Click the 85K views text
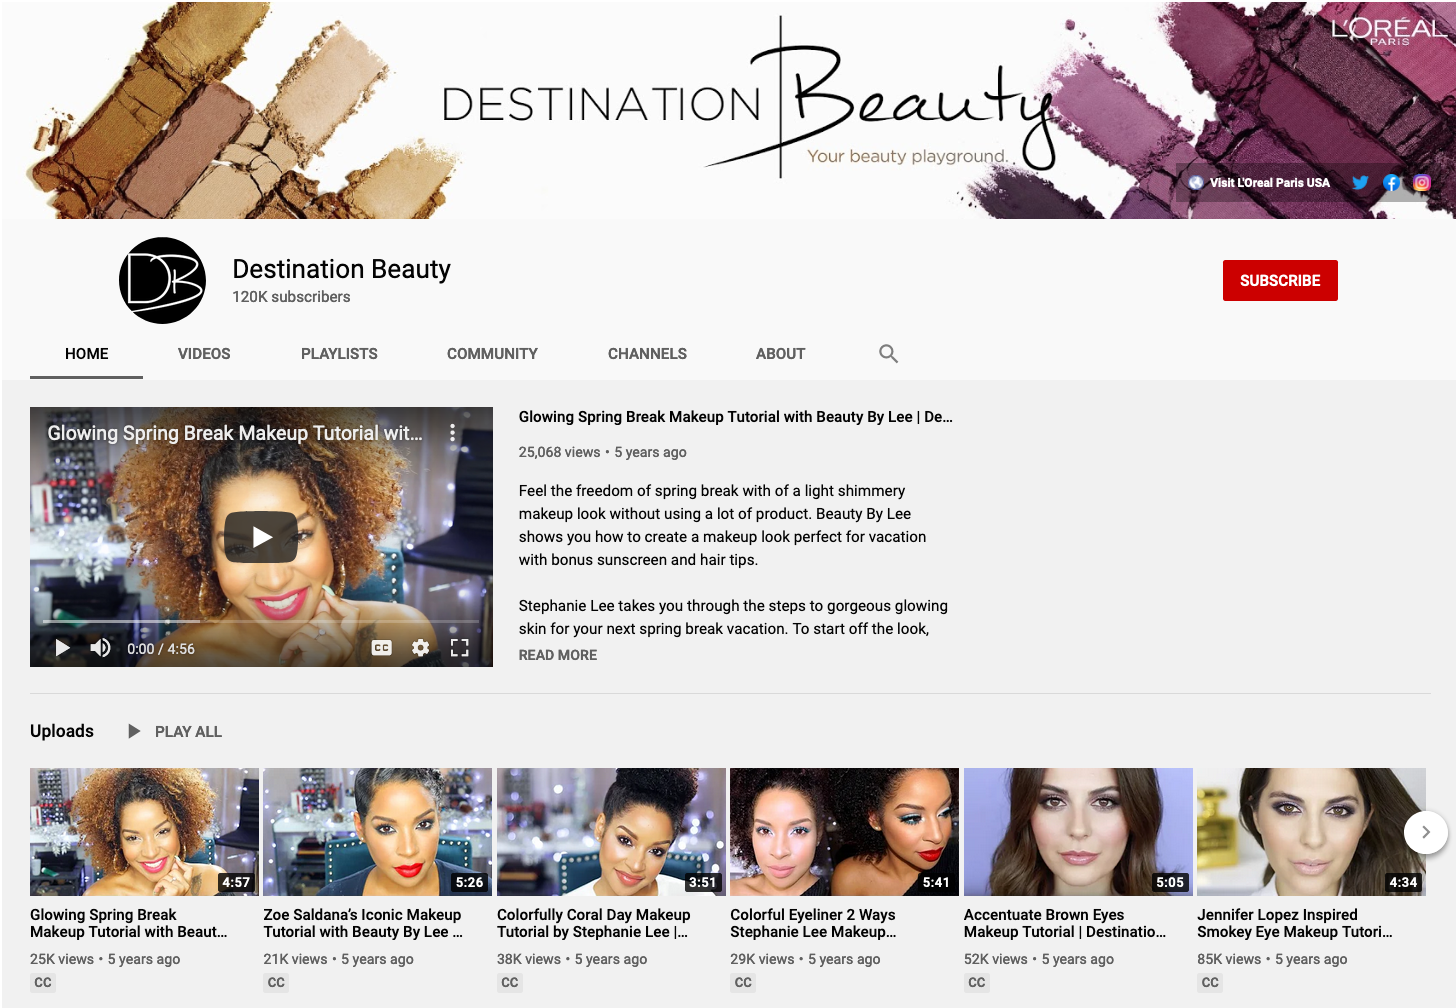 [x=1229, y=959]
